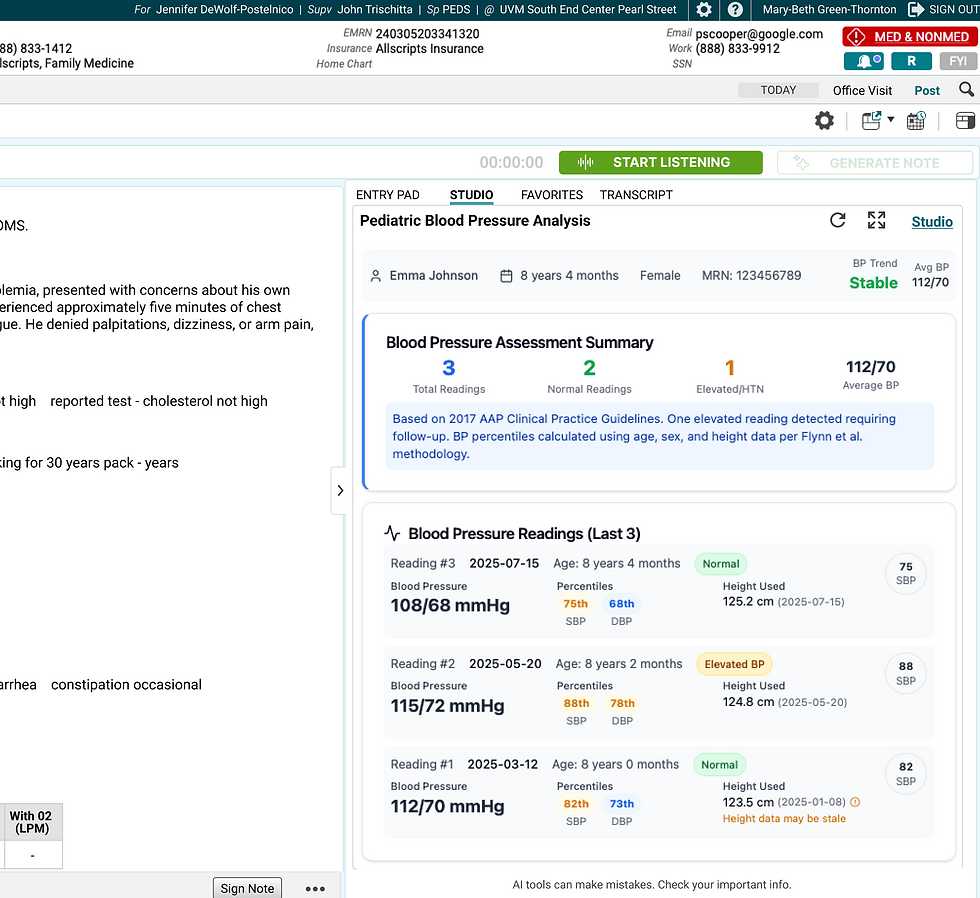Click the MRN: 123456789 text

751,276
